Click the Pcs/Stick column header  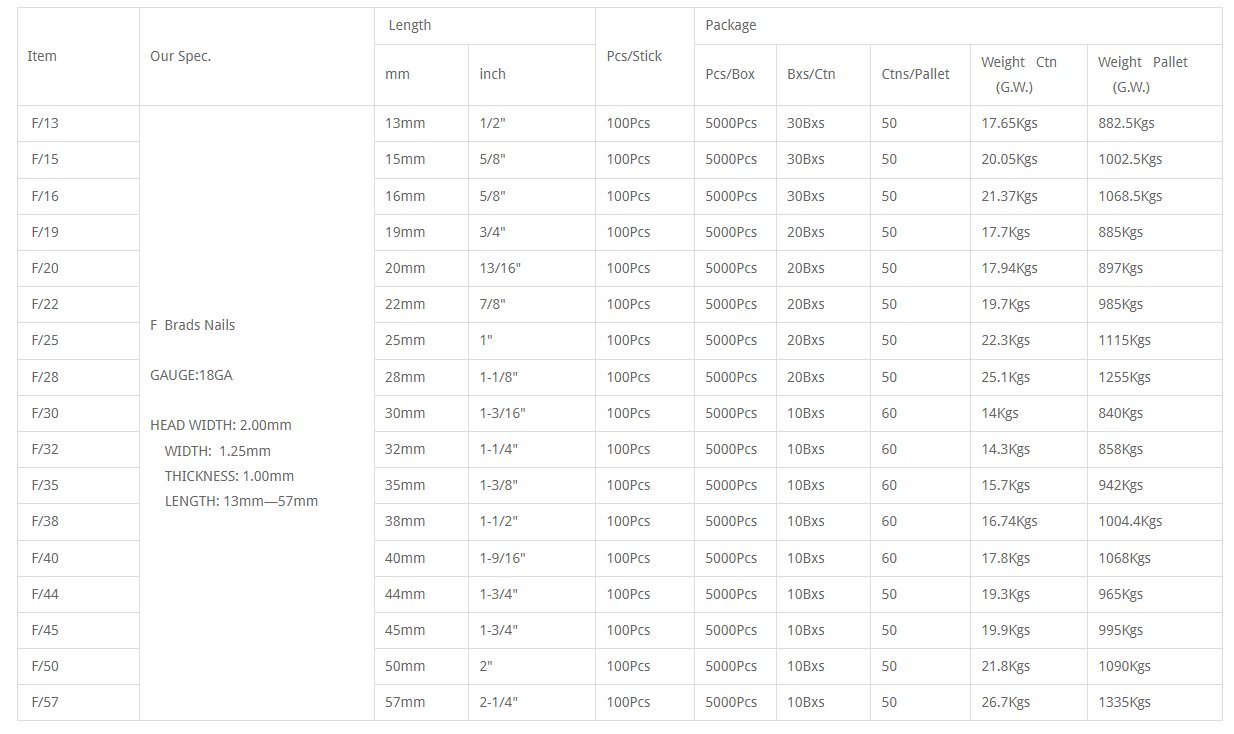[x=645, y=56]
